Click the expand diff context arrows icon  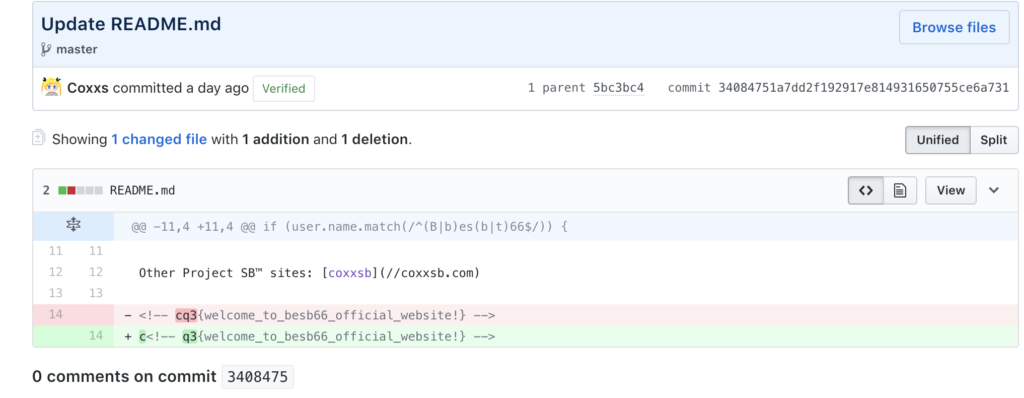pyautogui.click(x=73, y=226)
